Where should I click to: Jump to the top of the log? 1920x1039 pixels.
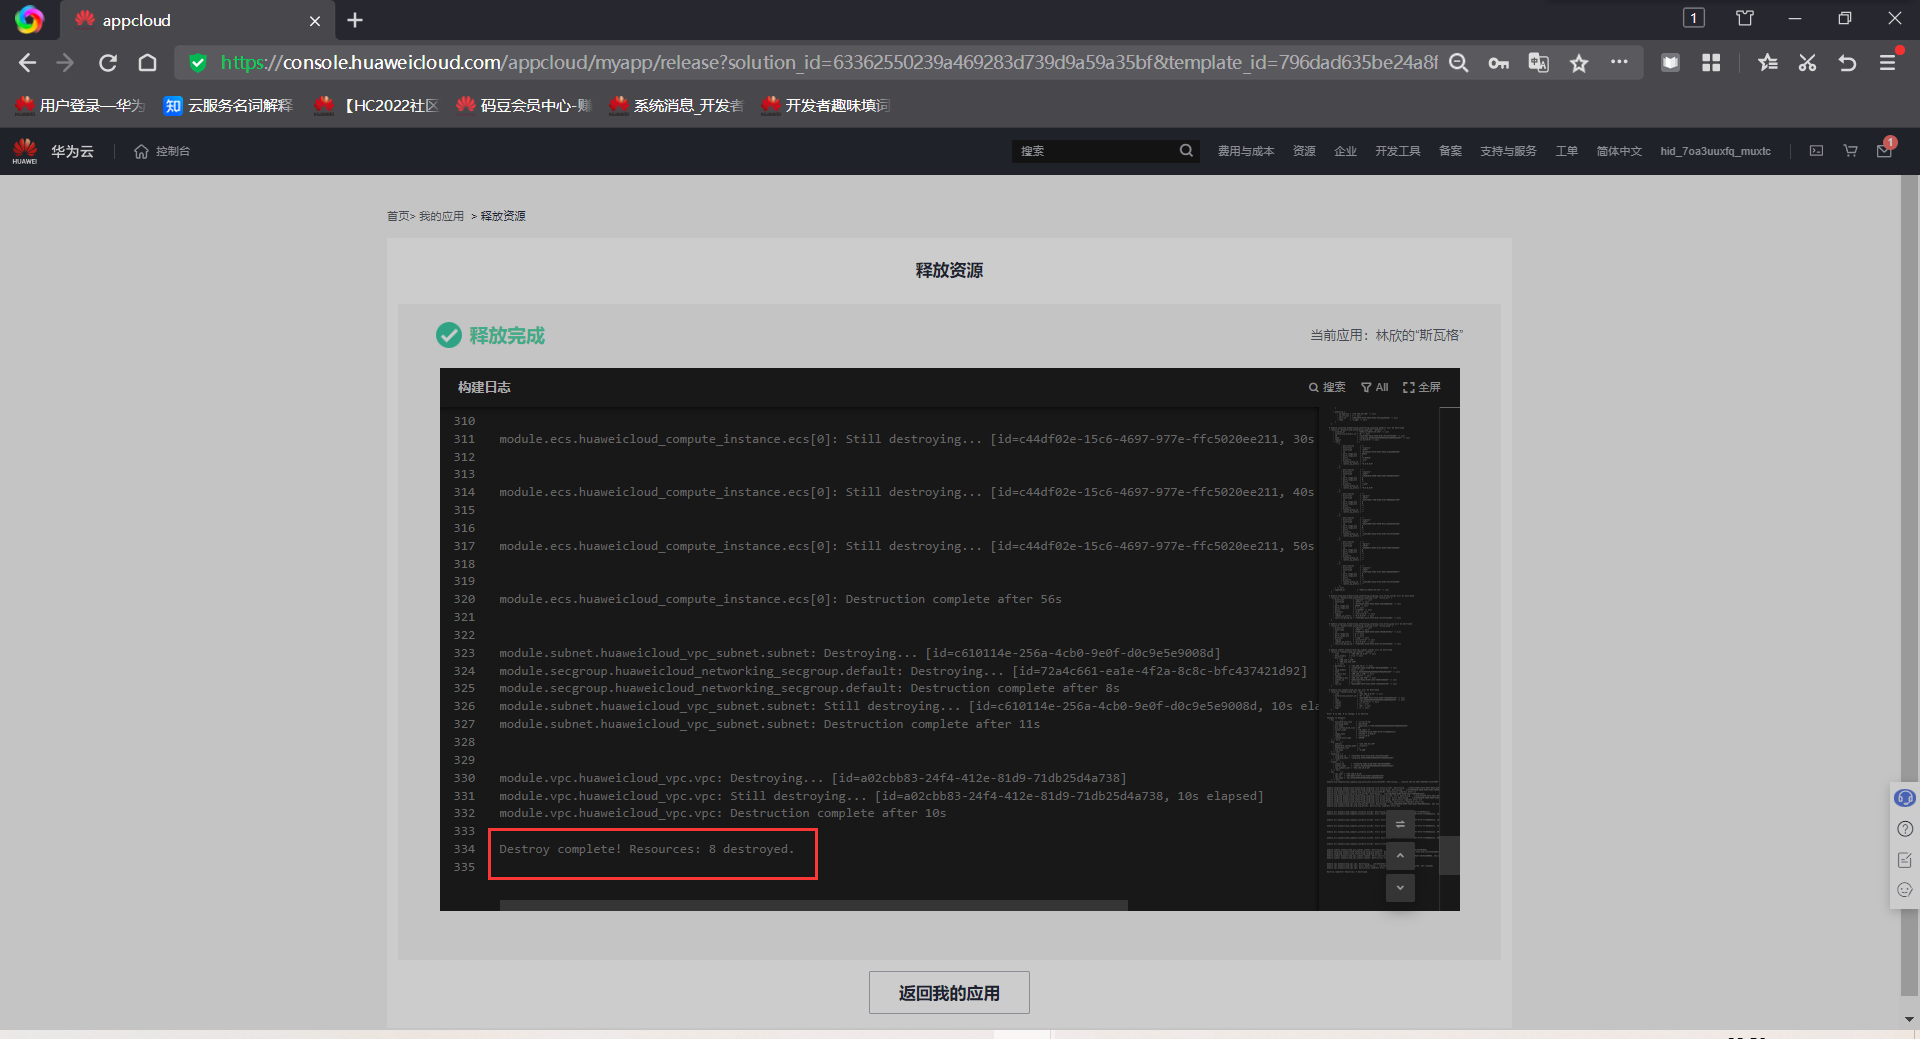[x=1400, y=856]
